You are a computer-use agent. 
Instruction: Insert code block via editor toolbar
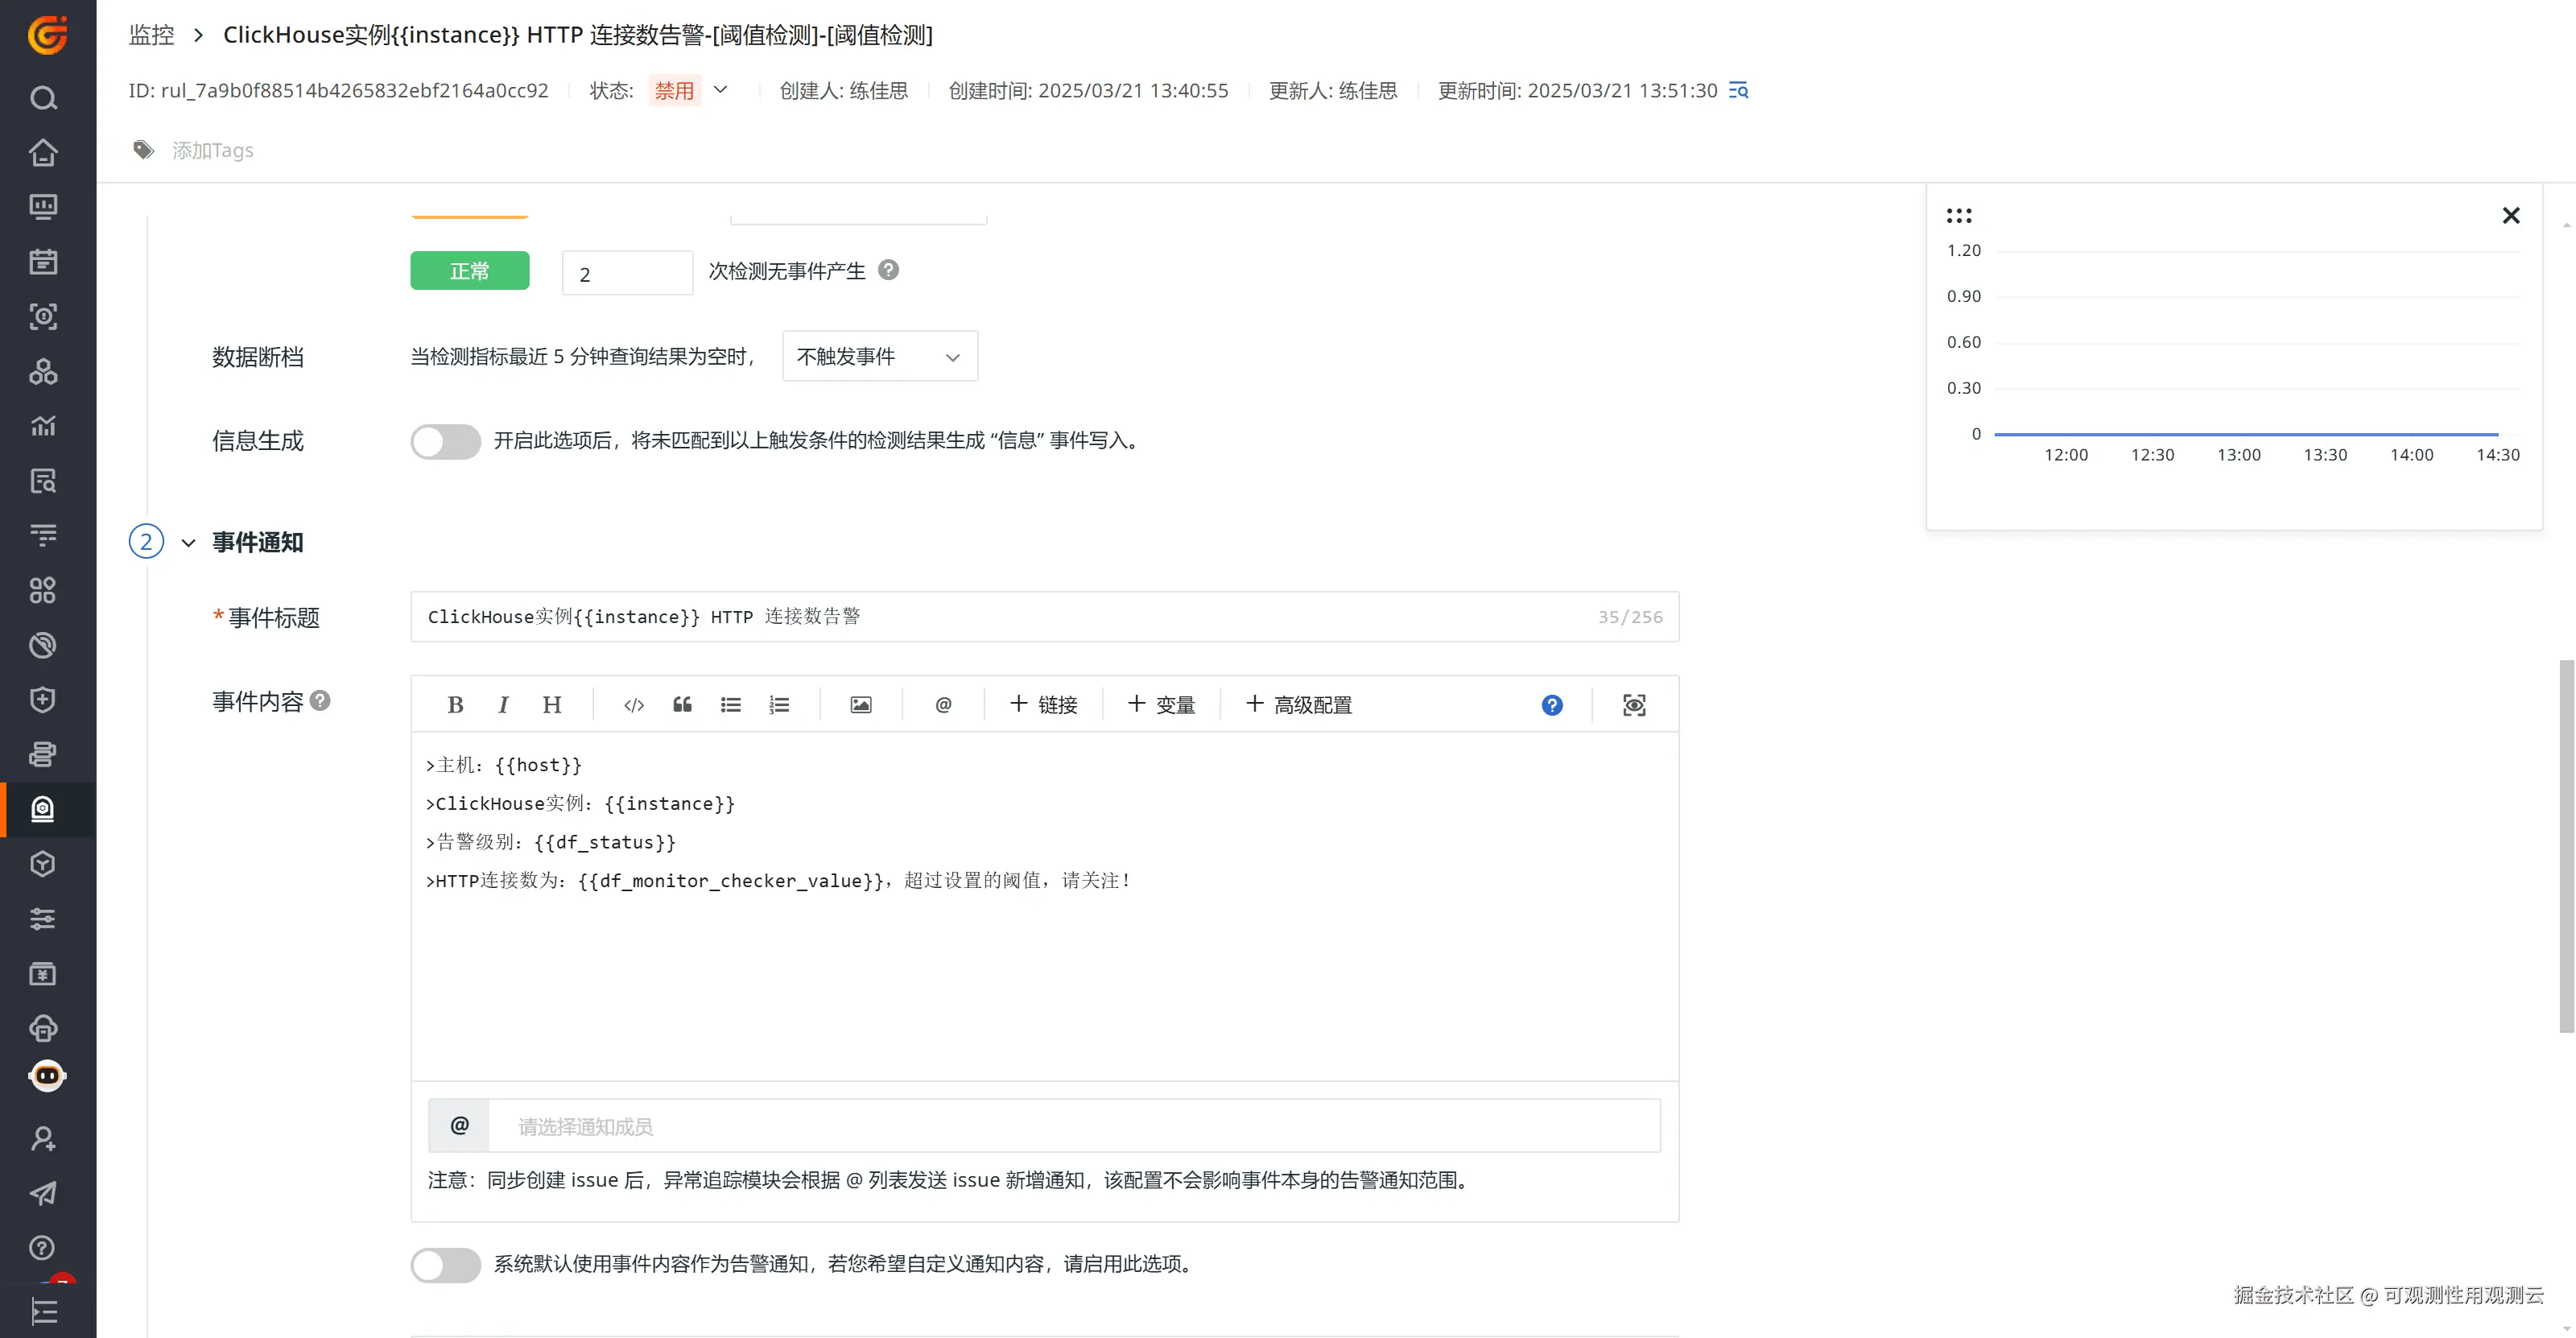(634, 705)
